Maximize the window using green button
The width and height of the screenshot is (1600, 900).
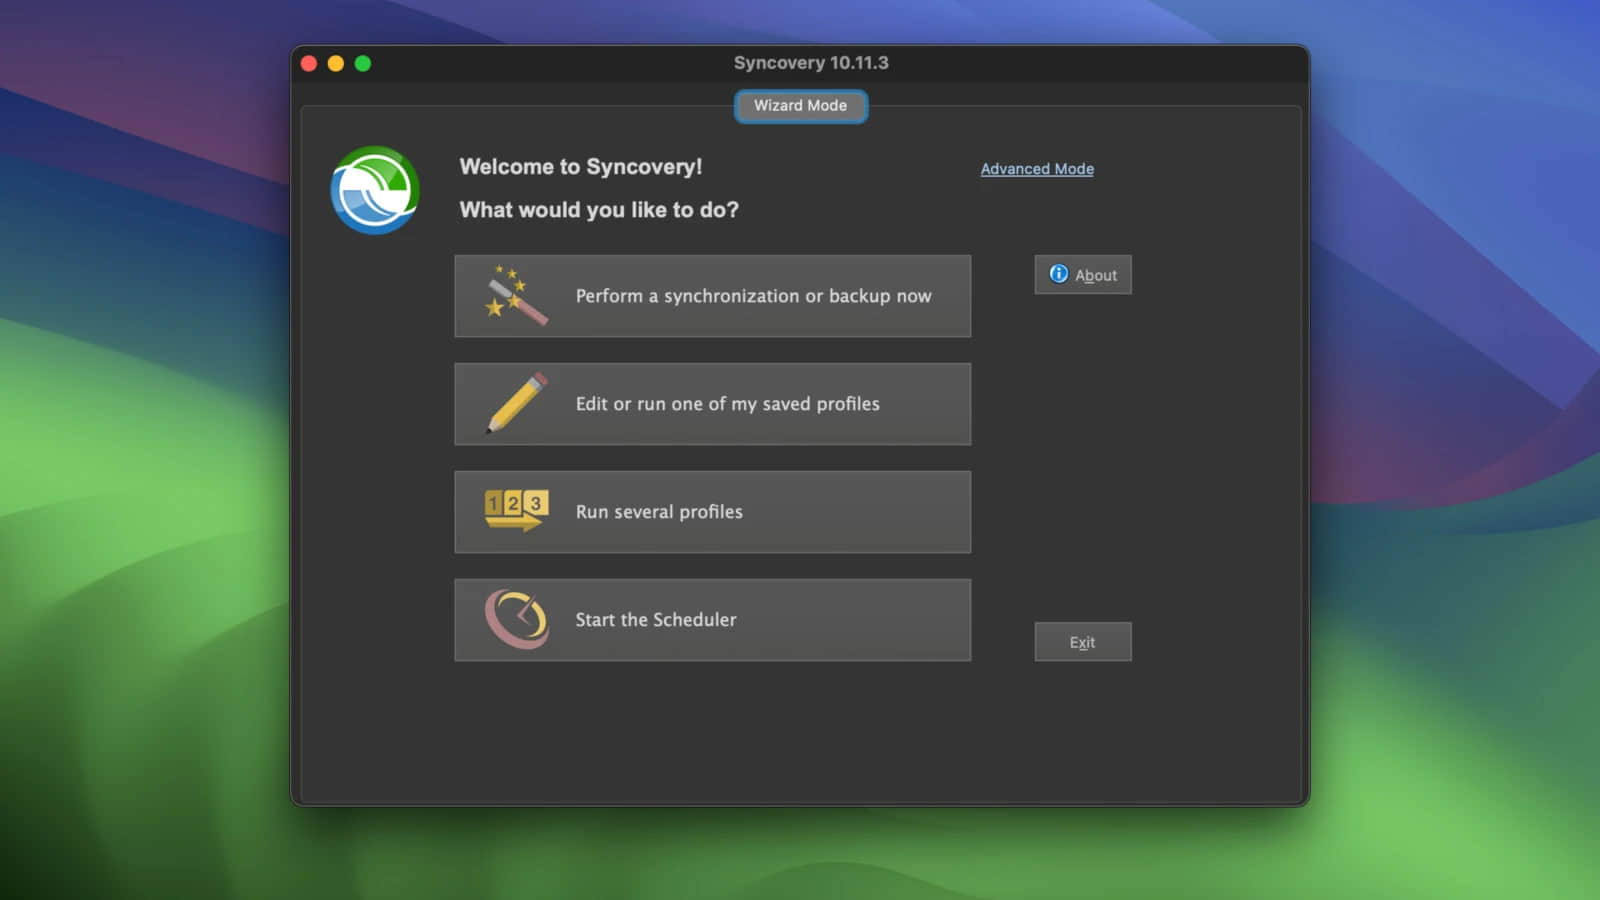[363, 64]
